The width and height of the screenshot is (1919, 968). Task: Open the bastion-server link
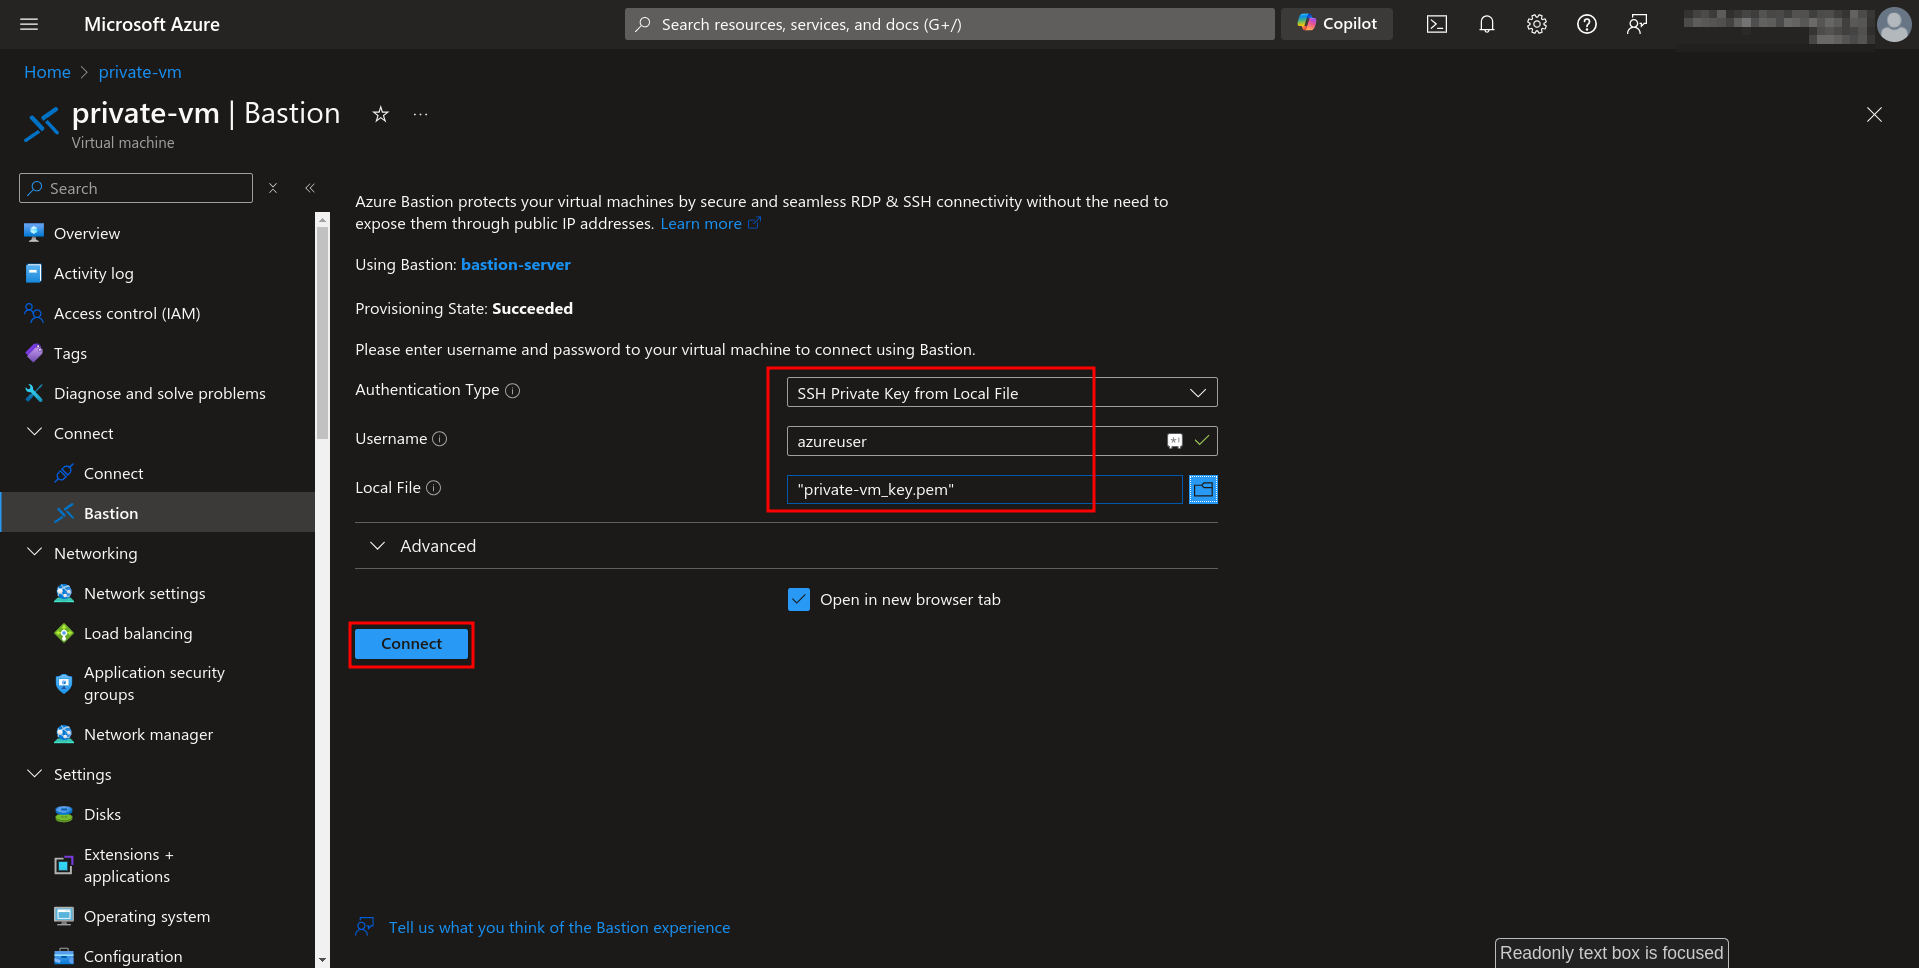pyautogui.click(x=516, y=264)
